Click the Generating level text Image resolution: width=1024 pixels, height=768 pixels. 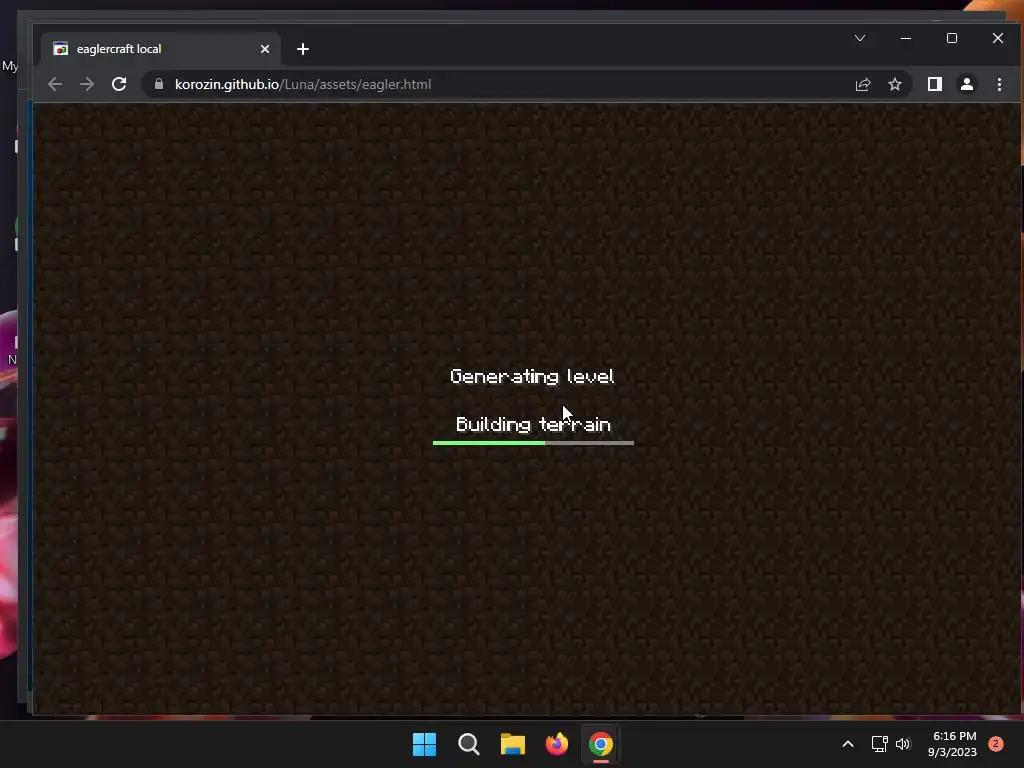pos(532,376)
